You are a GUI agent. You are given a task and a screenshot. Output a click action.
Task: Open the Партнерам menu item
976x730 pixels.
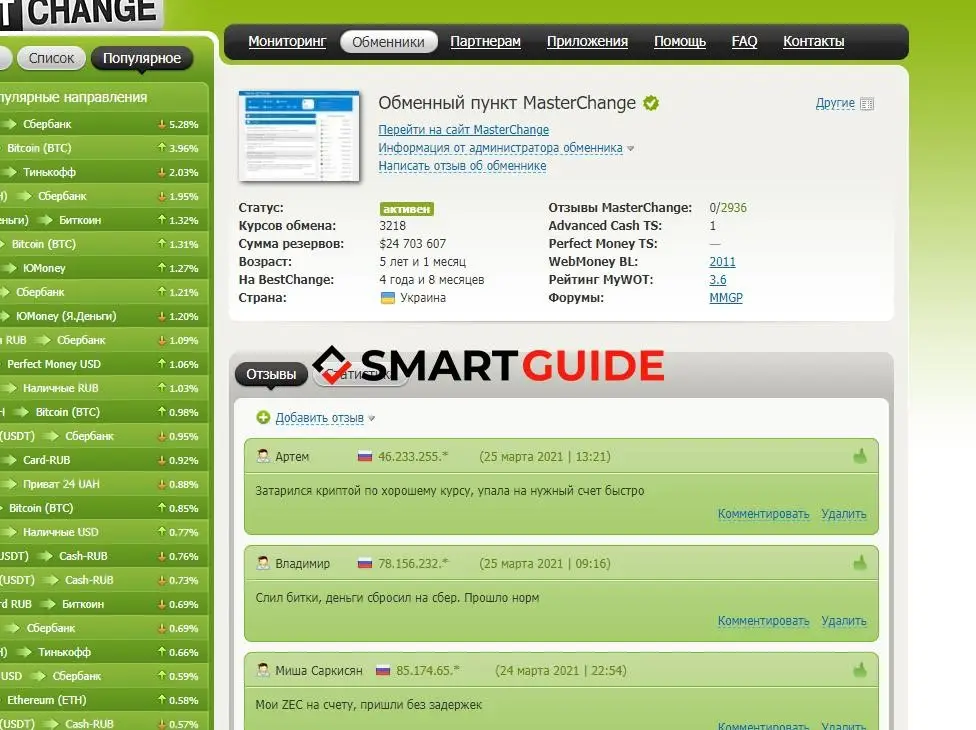[x=485, y=42]
